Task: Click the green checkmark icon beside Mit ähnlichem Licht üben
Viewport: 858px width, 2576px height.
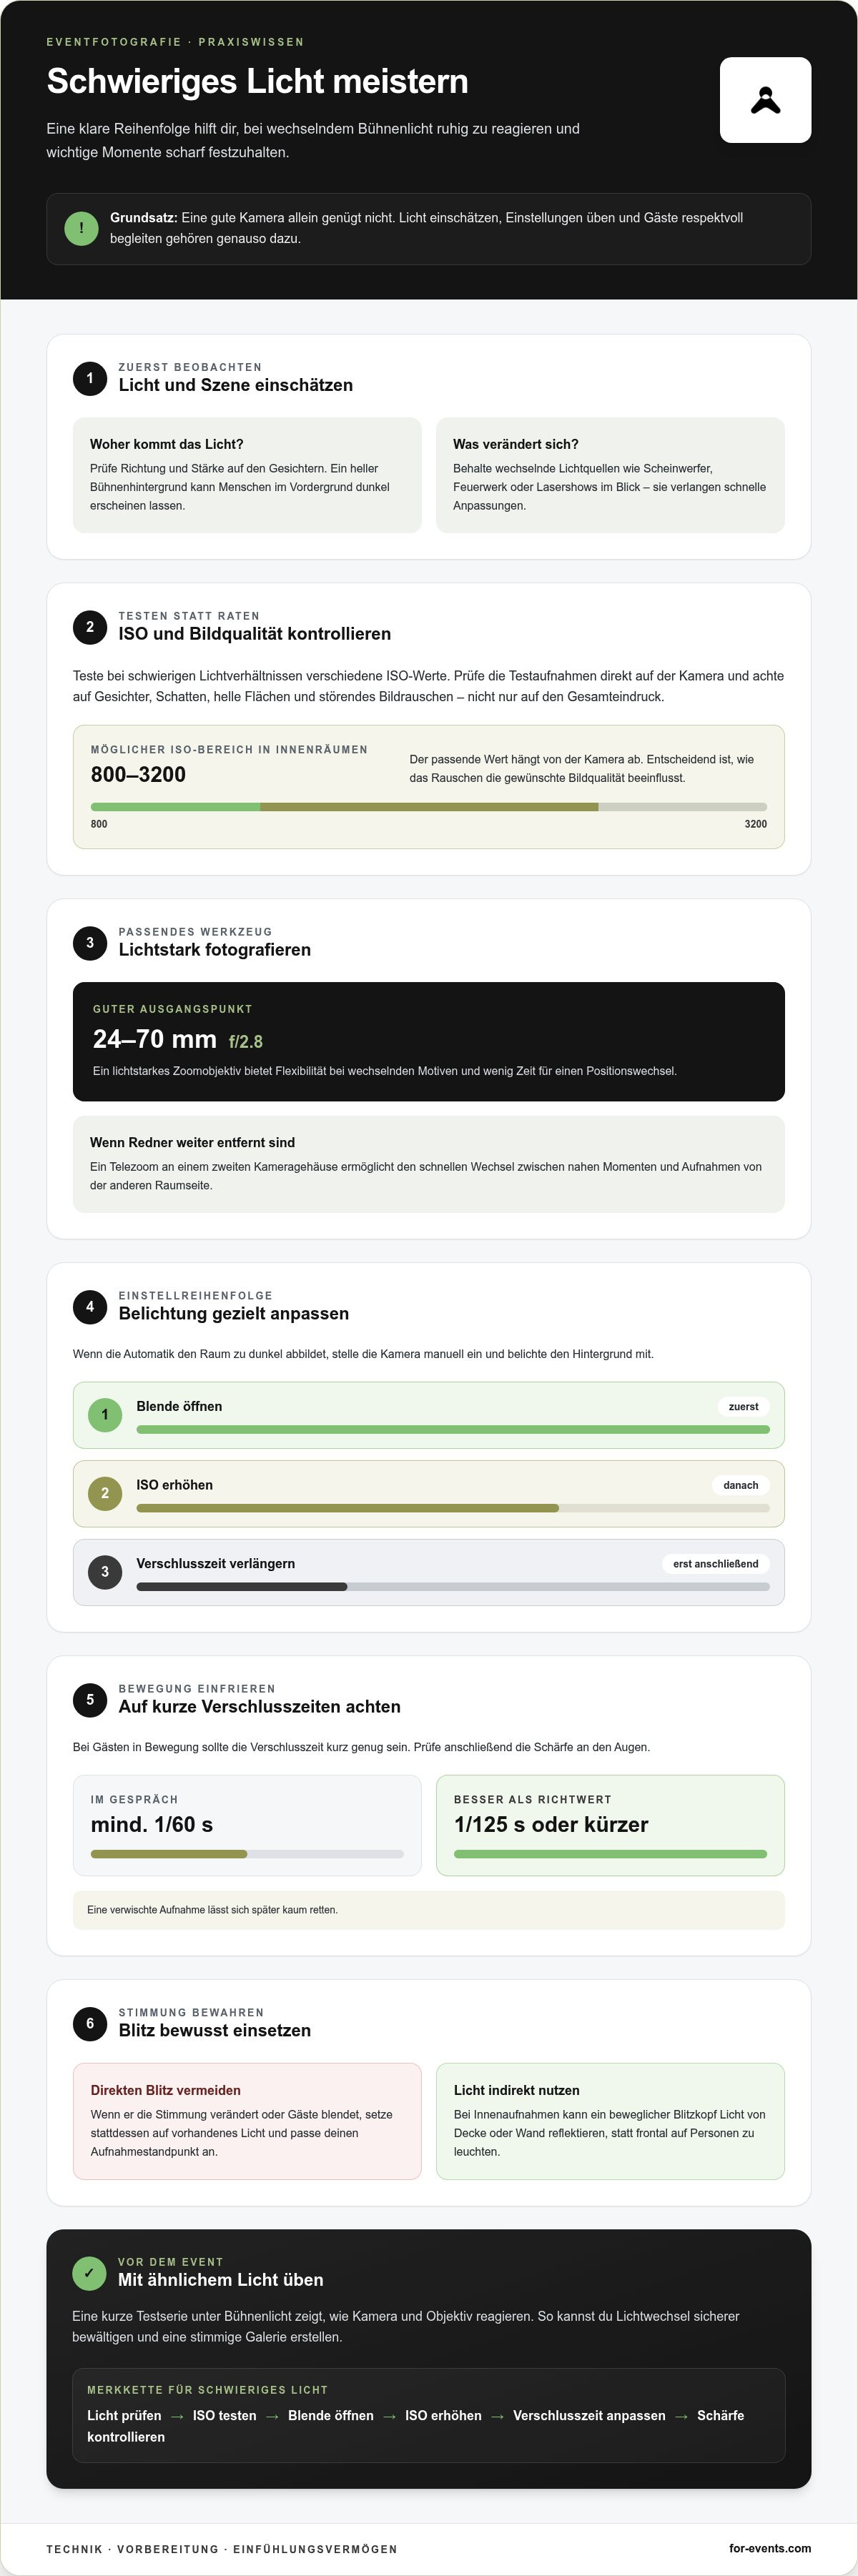Action: click(x=89, y=2273)
